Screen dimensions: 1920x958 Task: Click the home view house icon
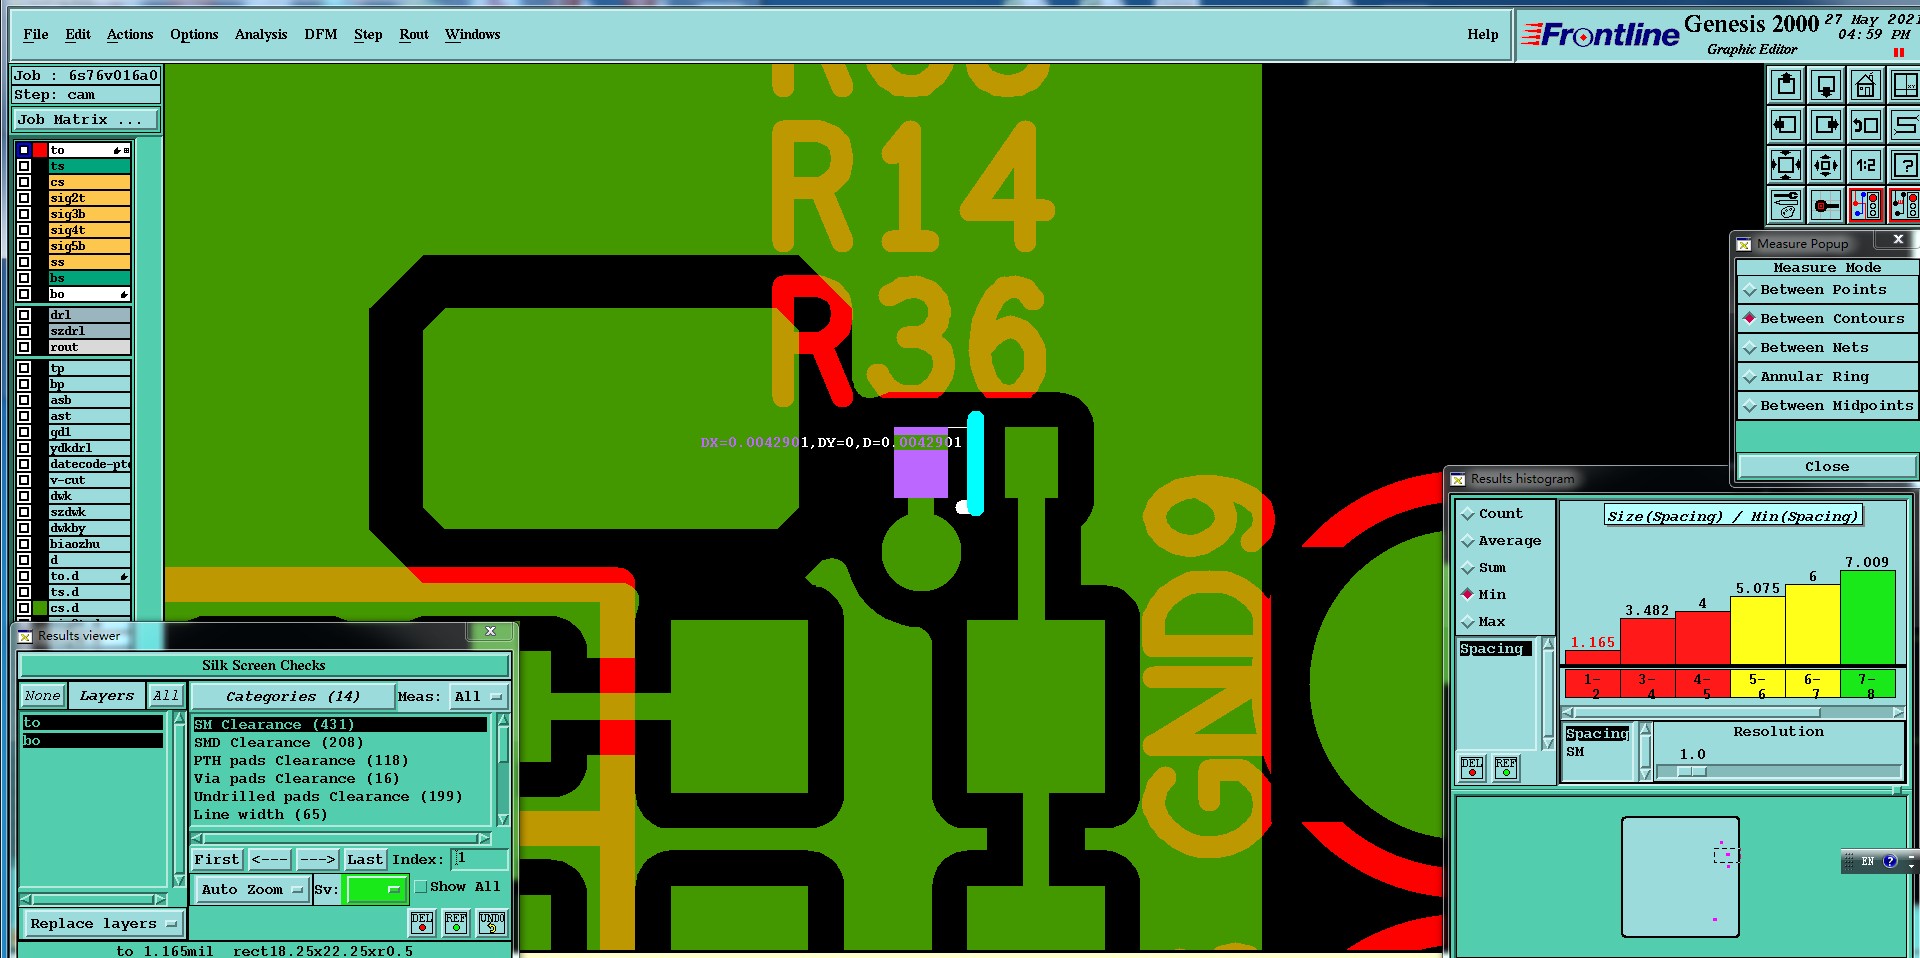(x=1866, y=85)
